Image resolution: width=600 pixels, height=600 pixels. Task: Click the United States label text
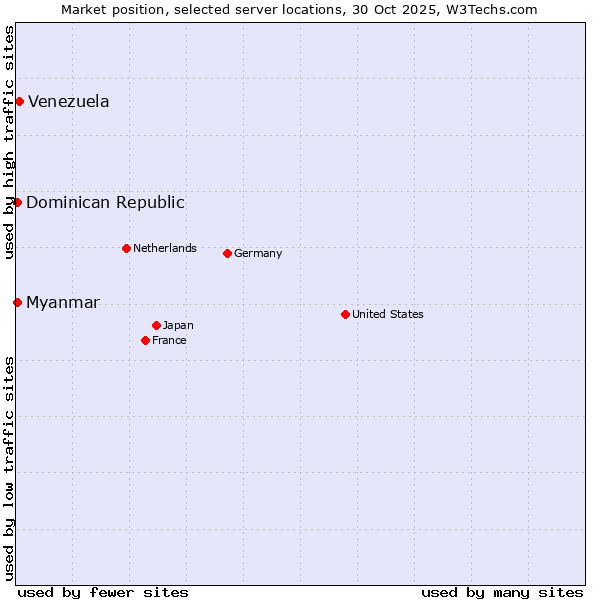[388, 314]
